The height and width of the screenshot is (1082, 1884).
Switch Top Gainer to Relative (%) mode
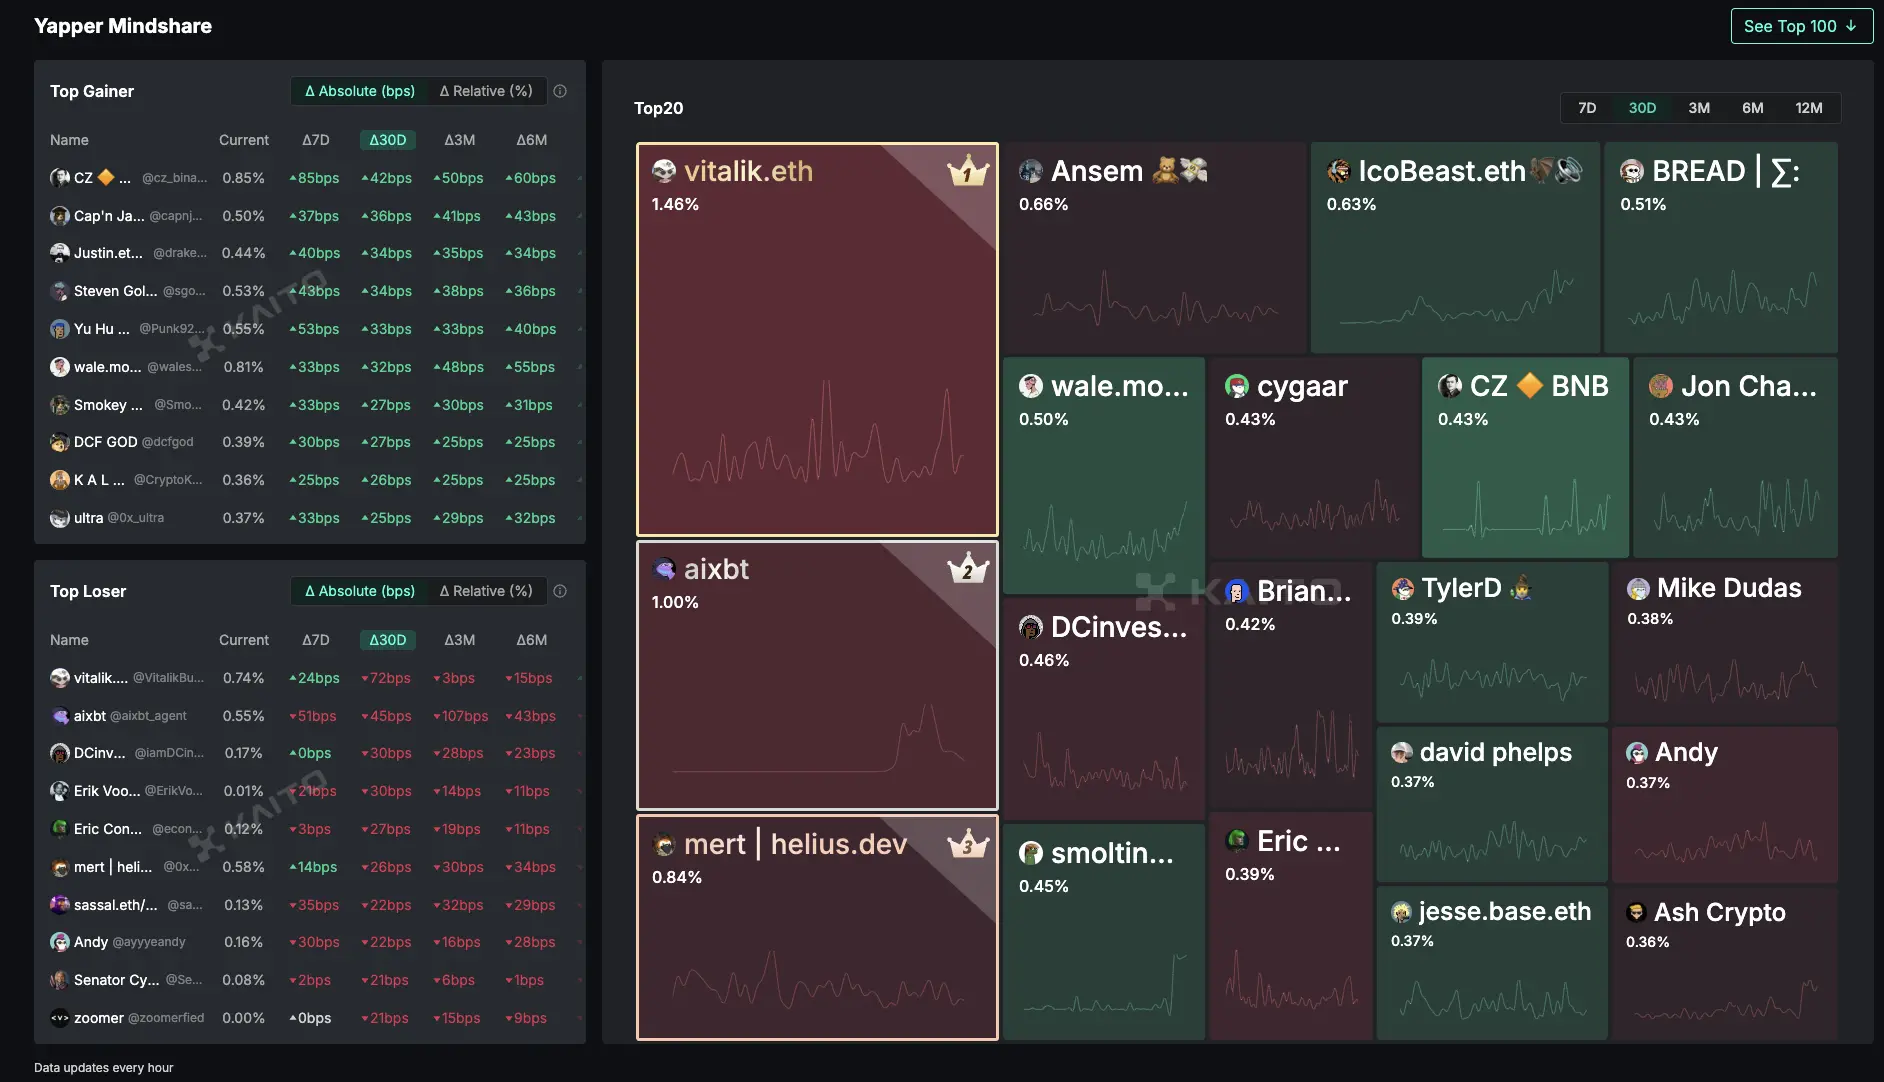click(486, 91)
